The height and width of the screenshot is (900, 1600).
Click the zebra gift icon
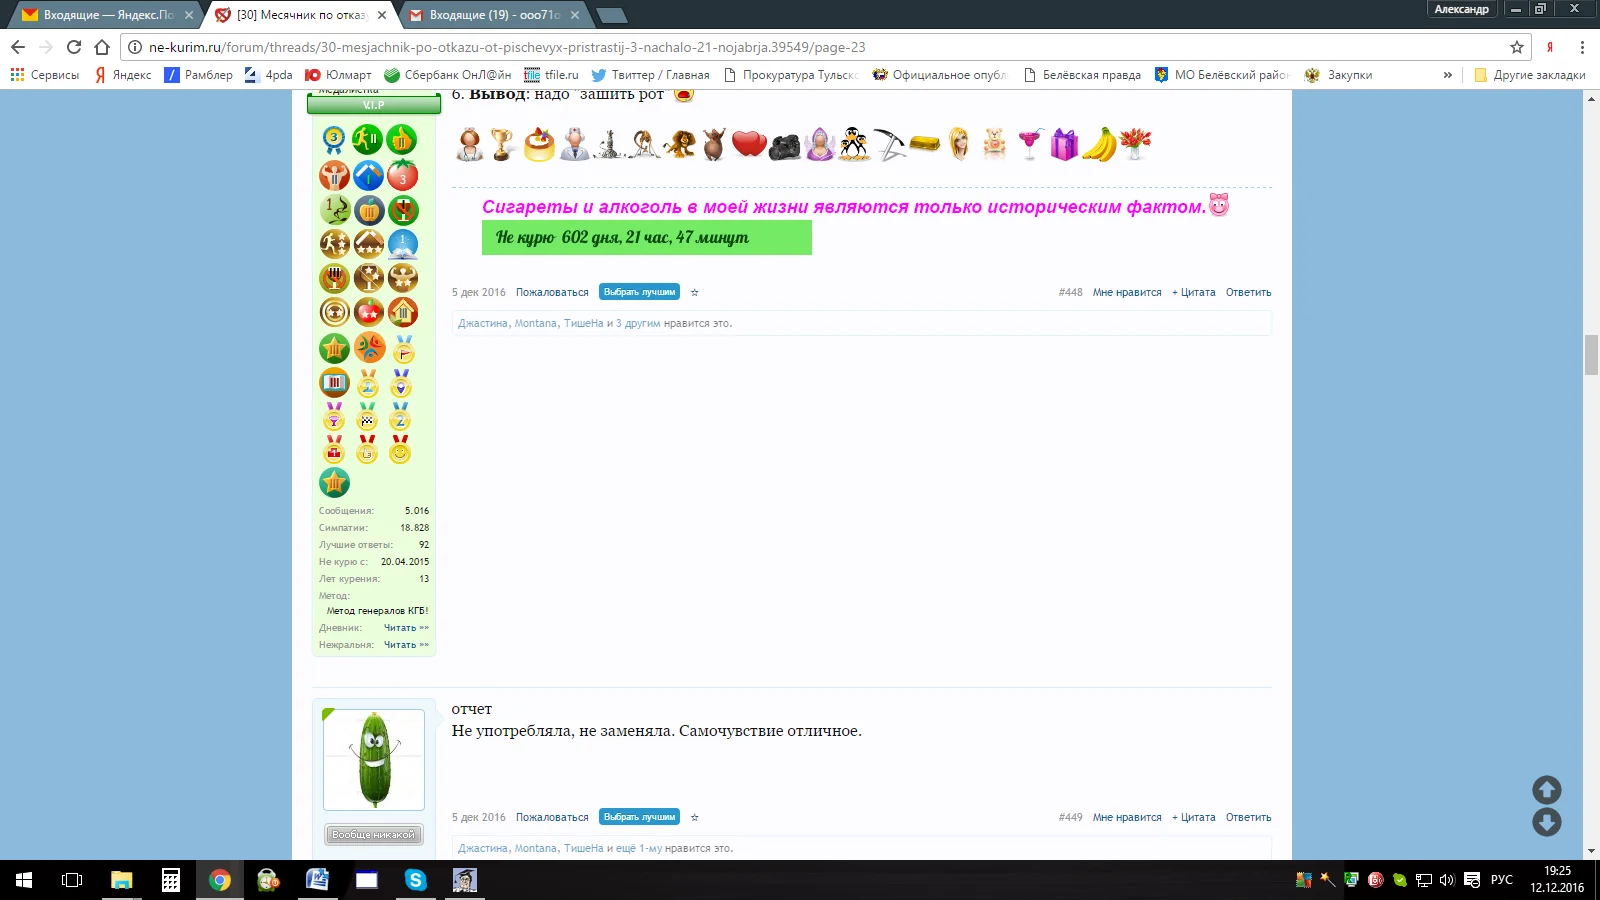[x=609, y=145]
